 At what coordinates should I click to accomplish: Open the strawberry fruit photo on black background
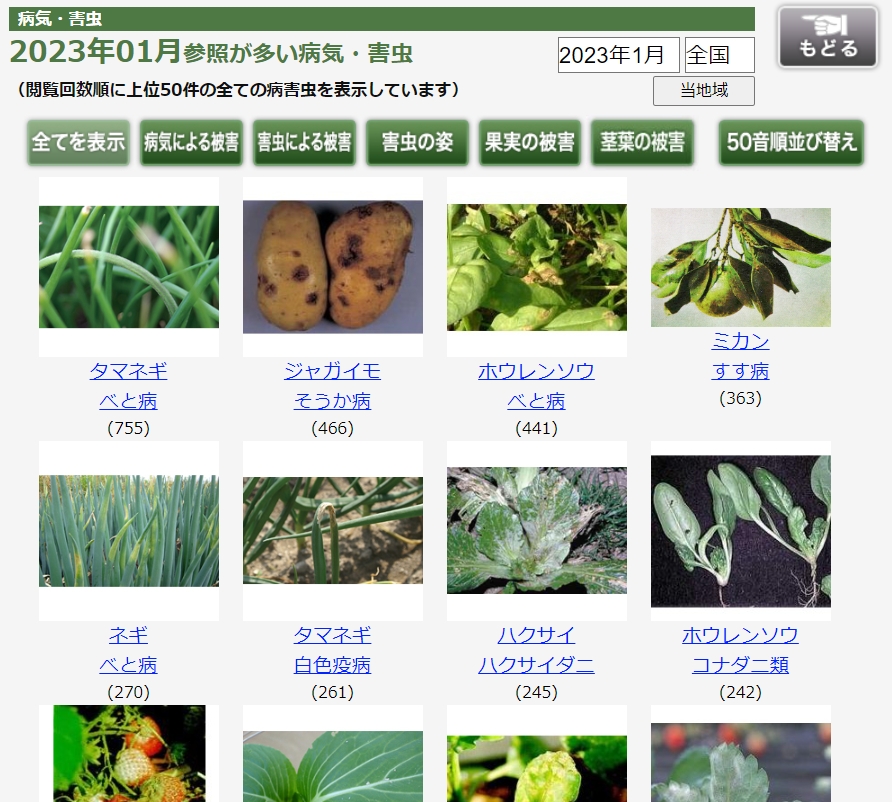[129, 754]
